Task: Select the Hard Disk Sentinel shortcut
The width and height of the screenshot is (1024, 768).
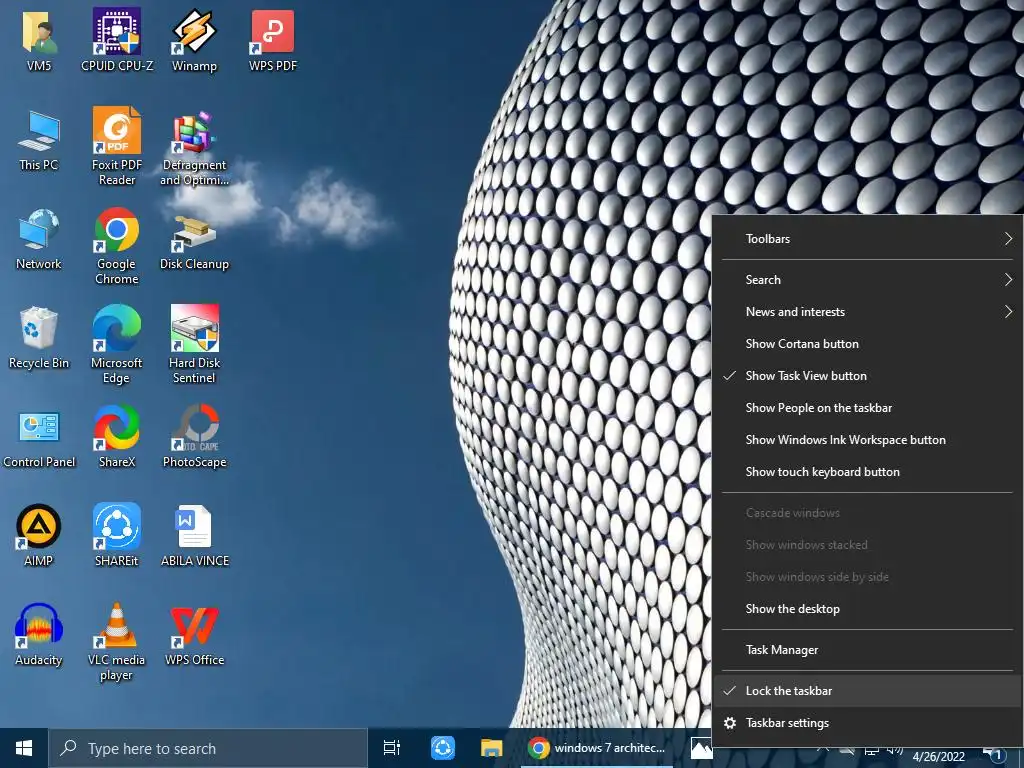Action: 195,345
